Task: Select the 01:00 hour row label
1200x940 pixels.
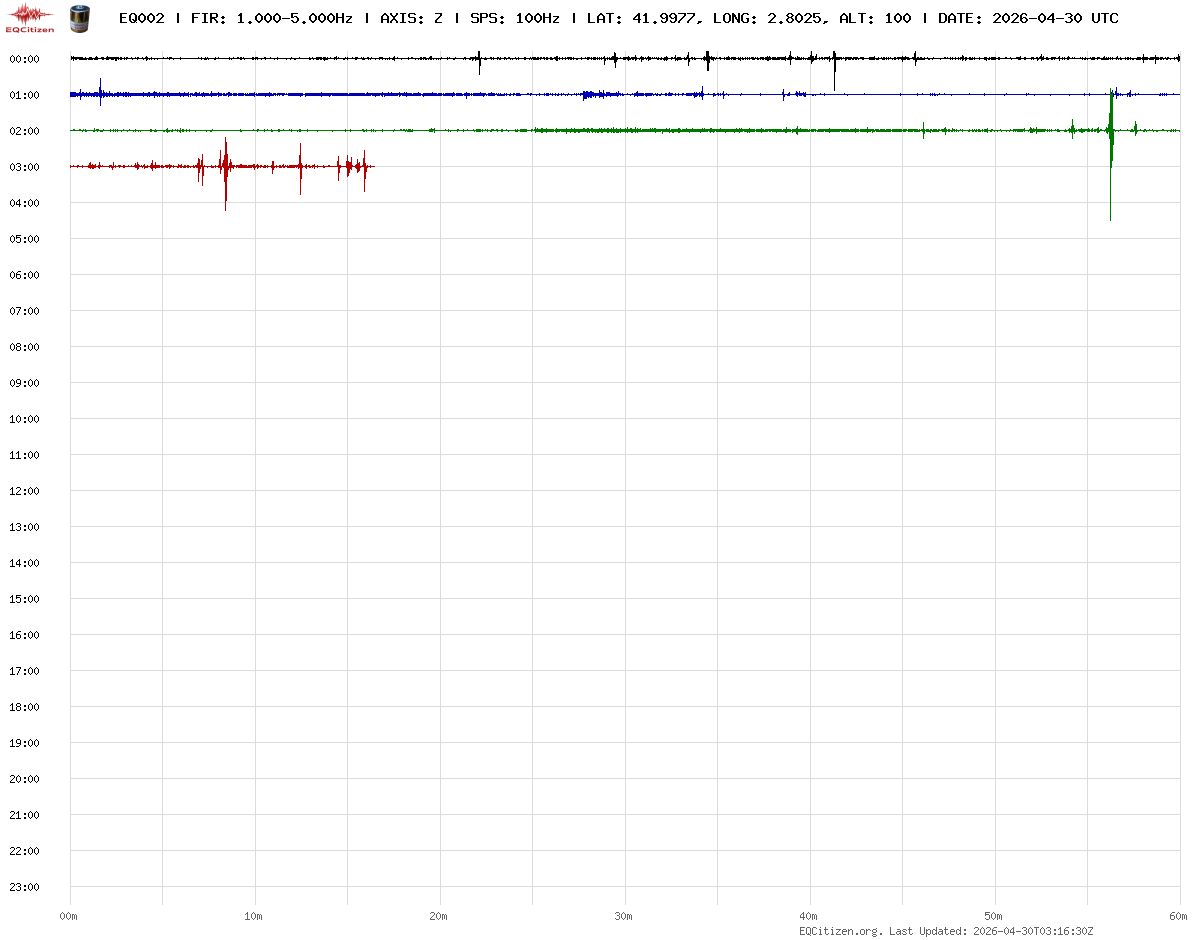Action: (x=24, y=95)
